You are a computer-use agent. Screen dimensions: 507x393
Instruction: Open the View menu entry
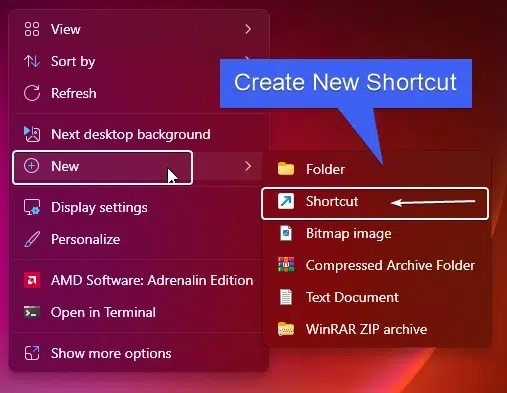tap(139, 29)
